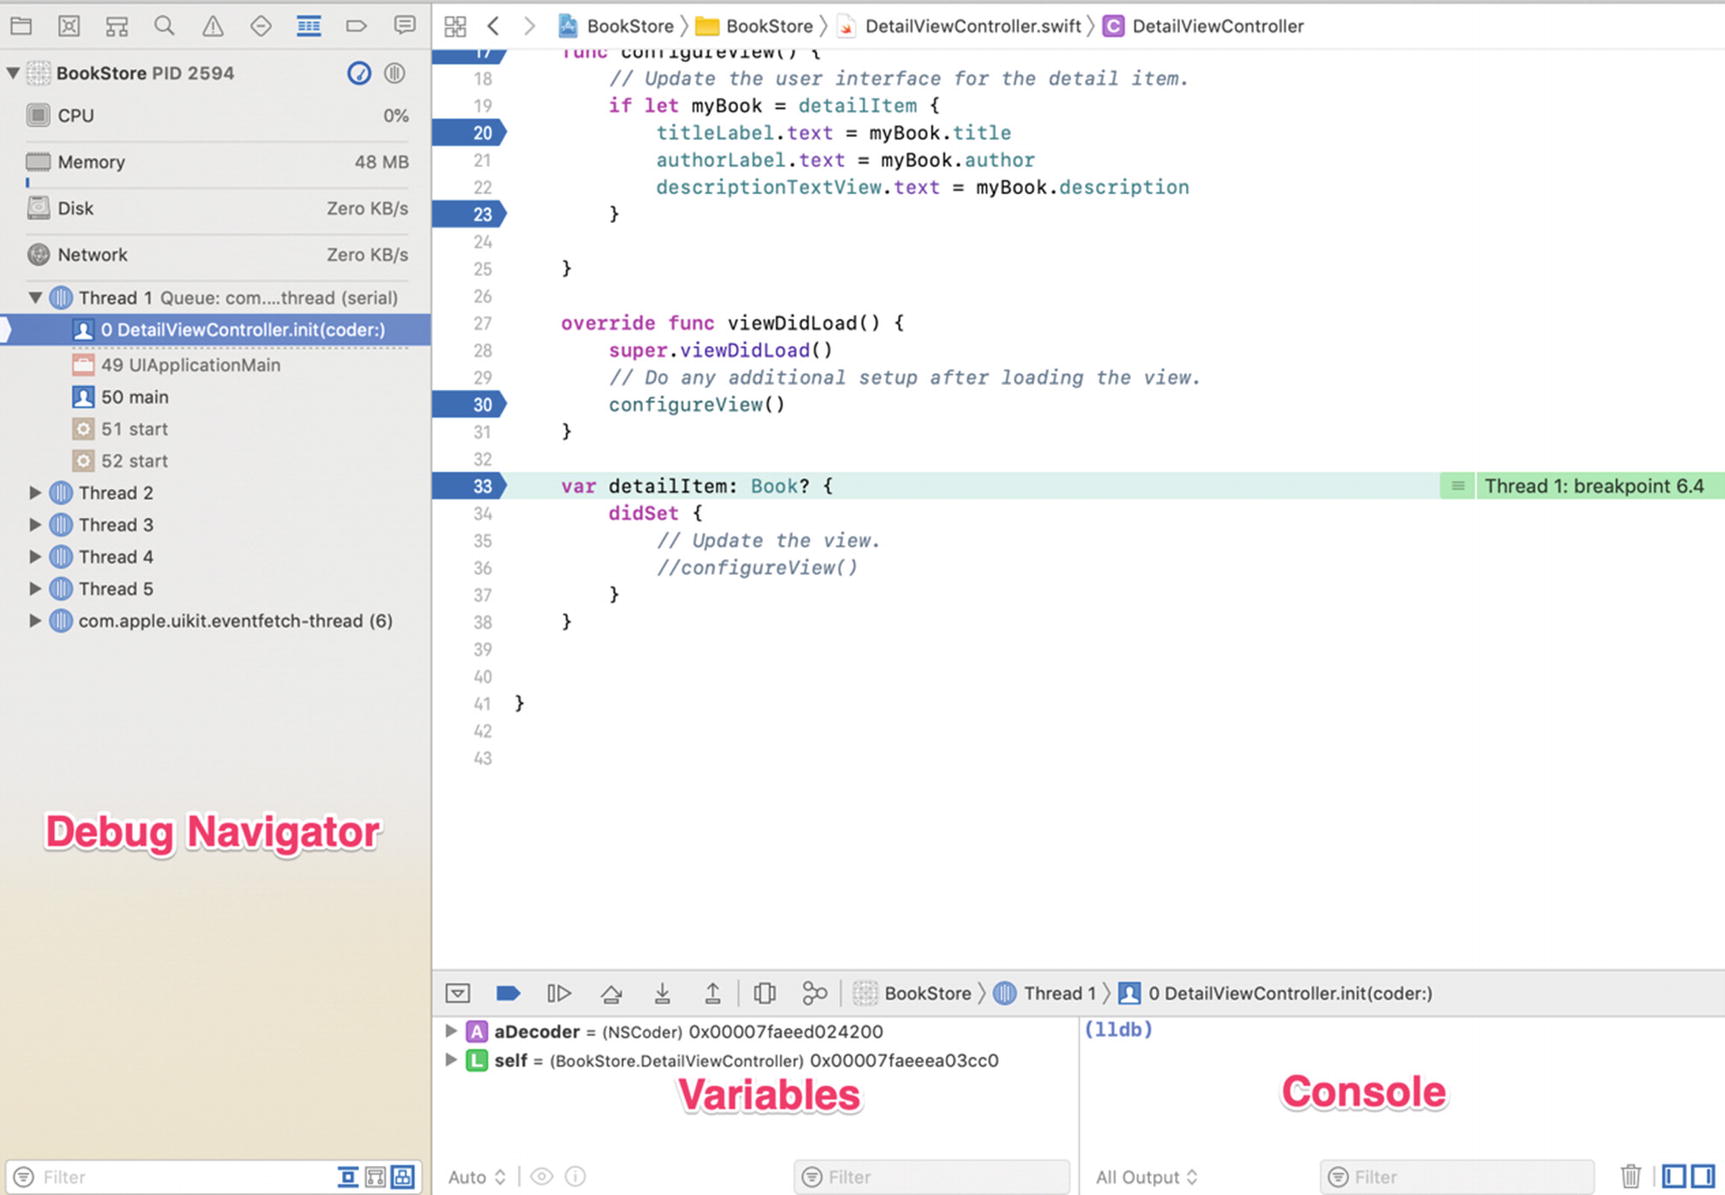This screenshot has height=1195, width=1725.
Task: Select Memory gauge report
Action: click(x=217, y=162)
